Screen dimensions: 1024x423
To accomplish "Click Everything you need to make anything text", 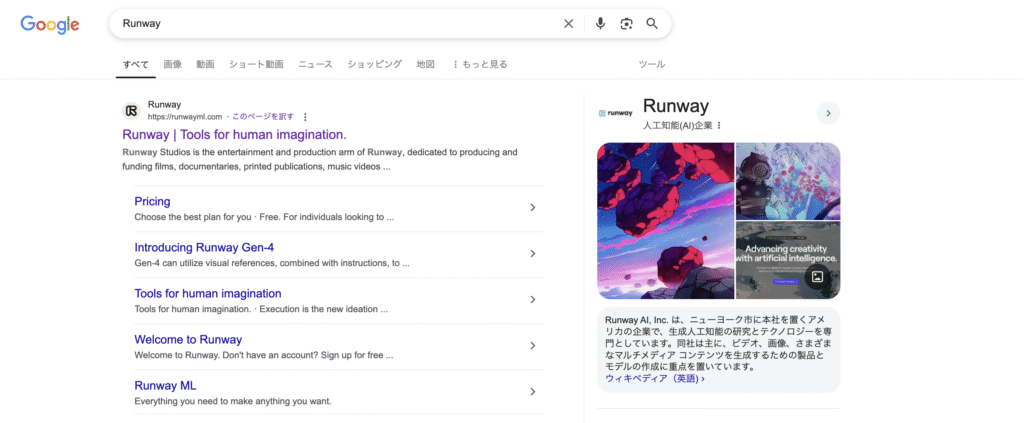I will pos(233,401).
